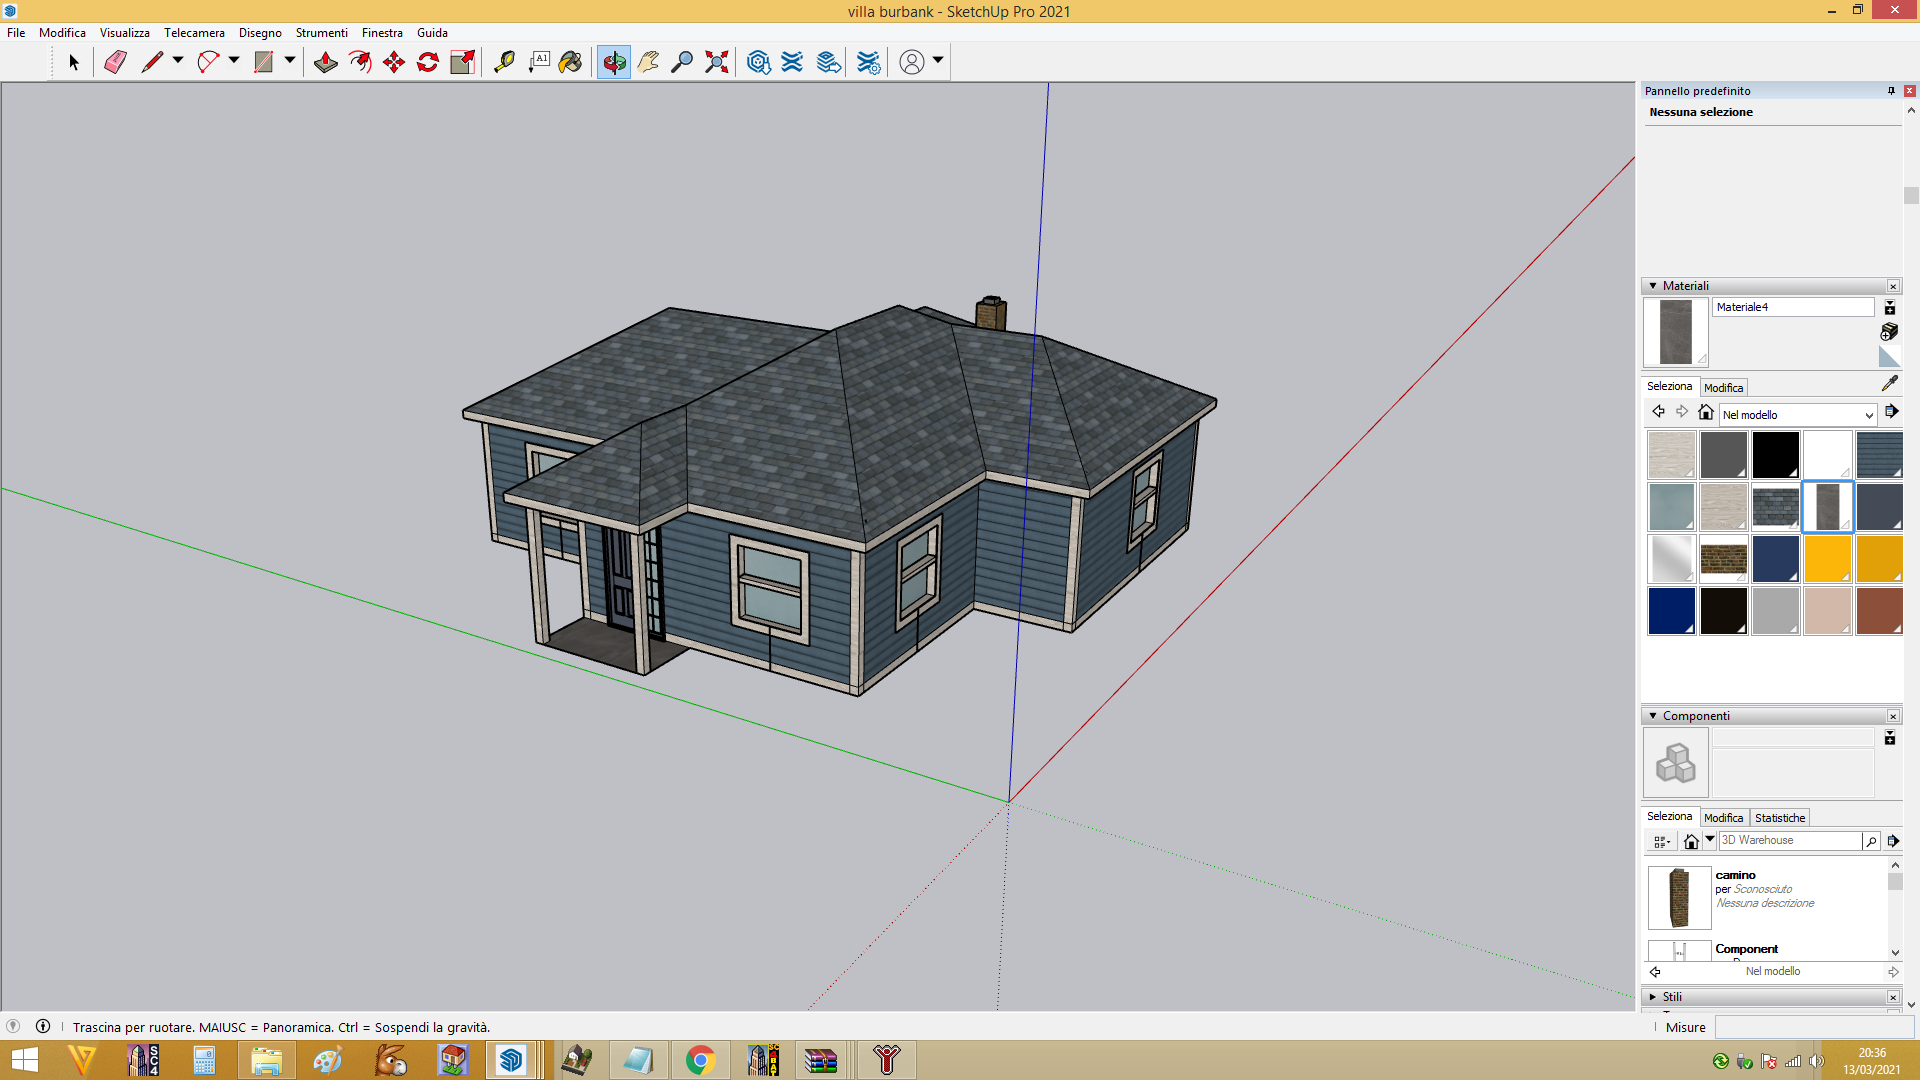Select the Eraser tool
Screen dimensions: 1920x1080
point(115,62)
